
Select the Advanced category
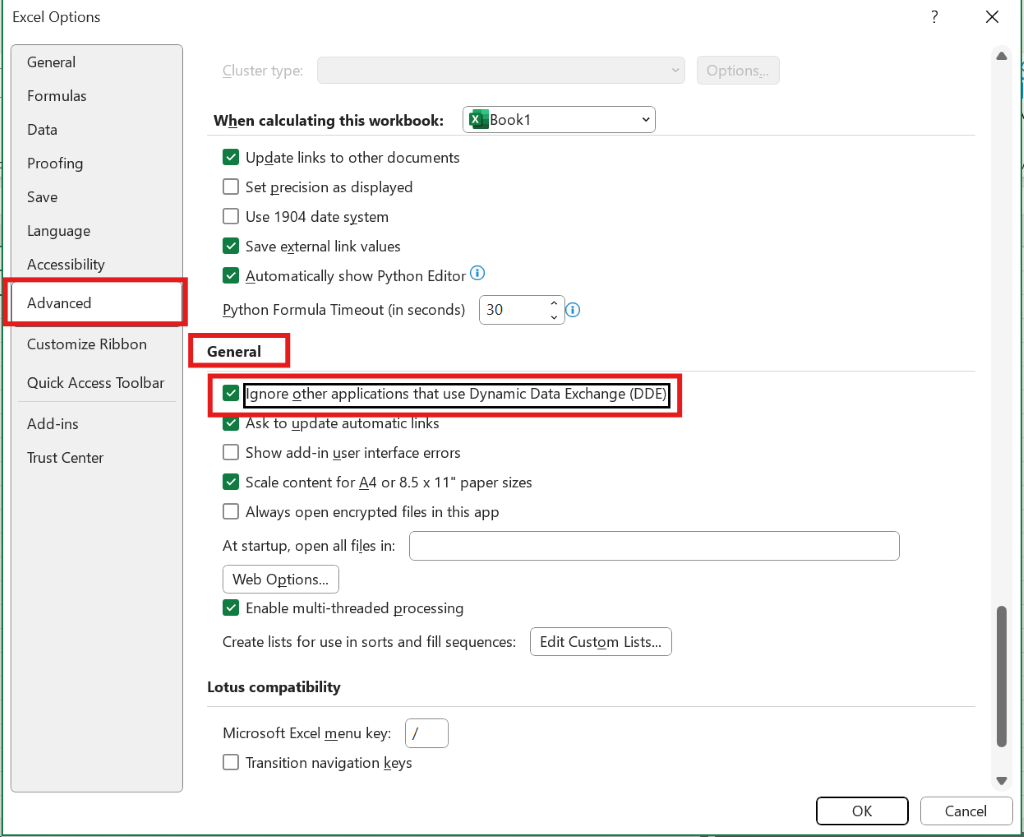tap(97, 303)
